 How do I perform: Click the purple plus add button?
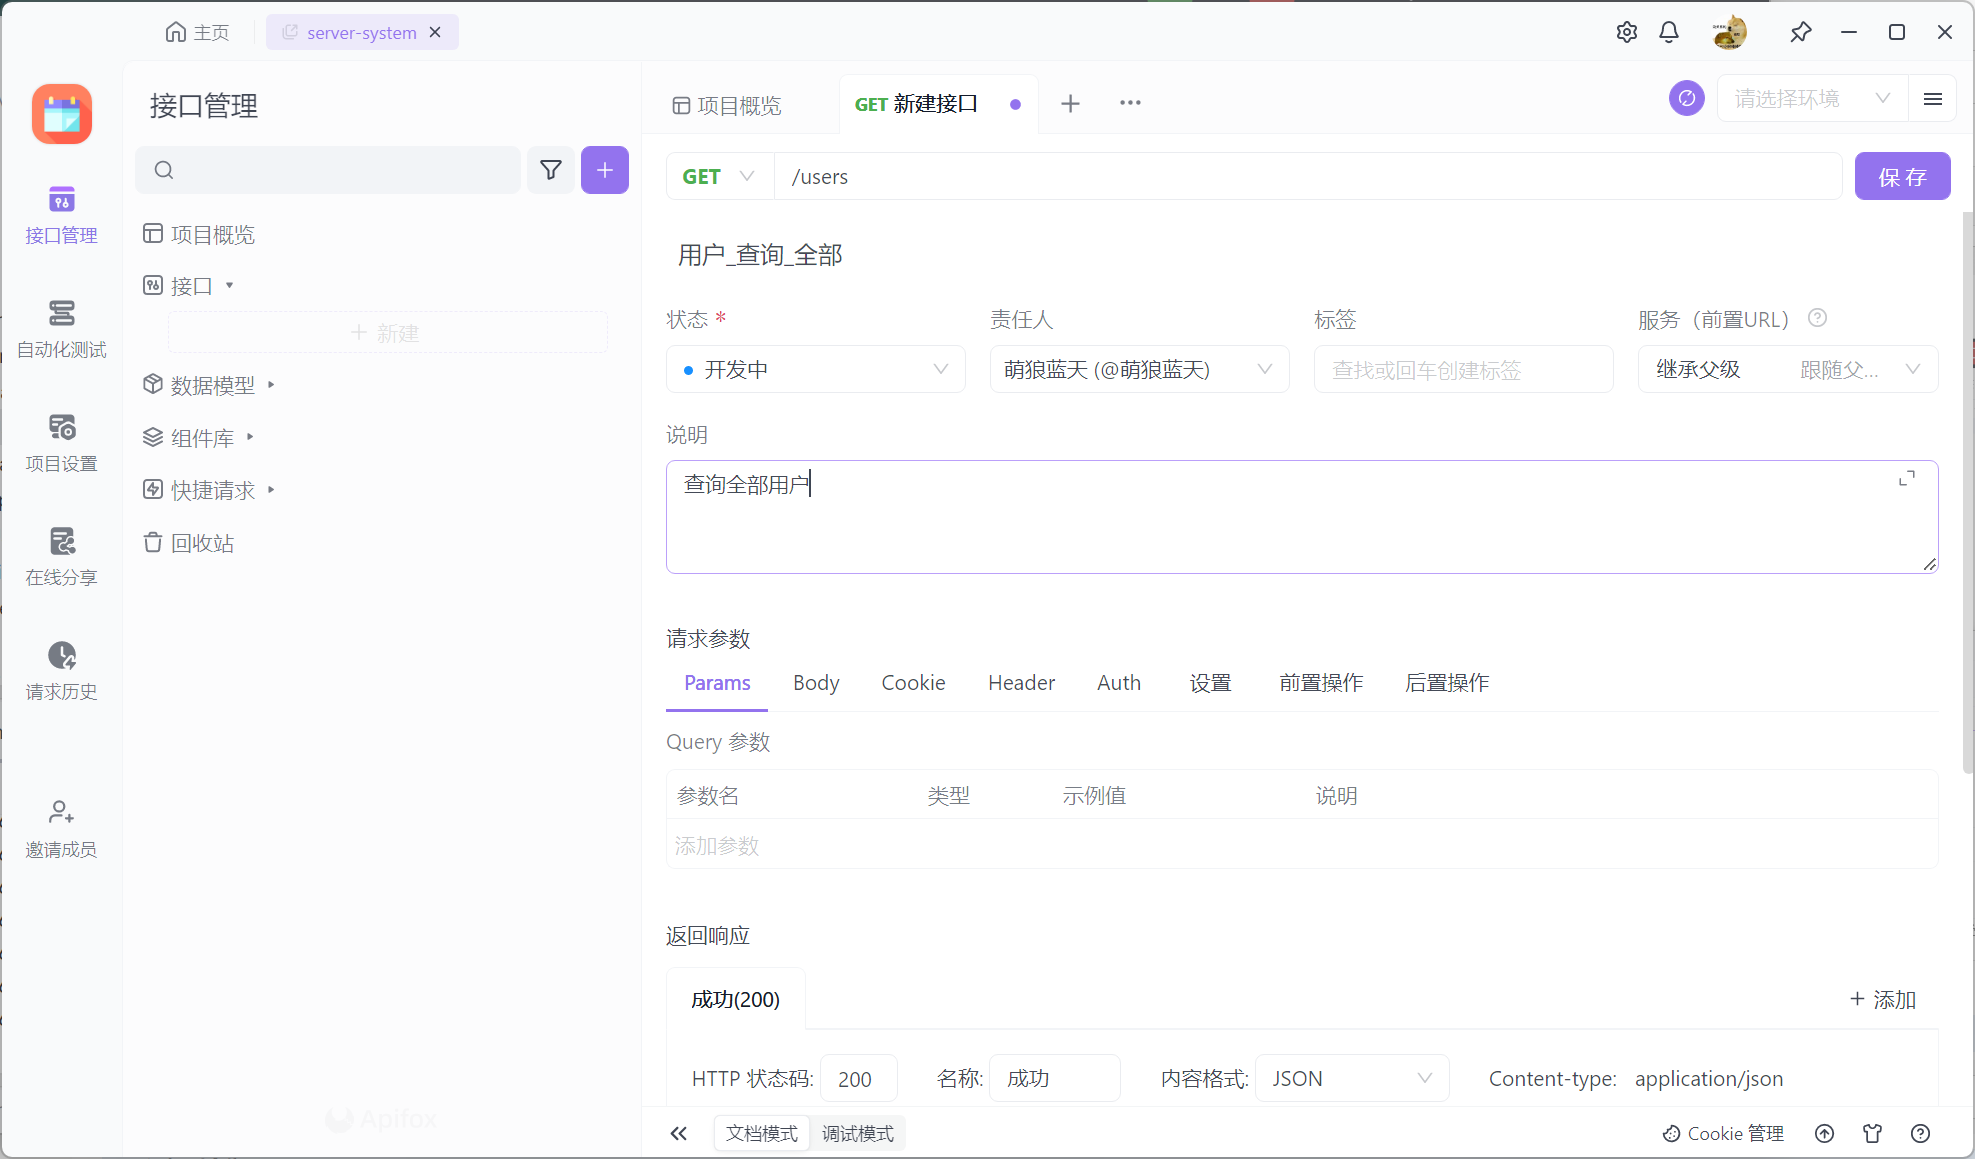605,170
